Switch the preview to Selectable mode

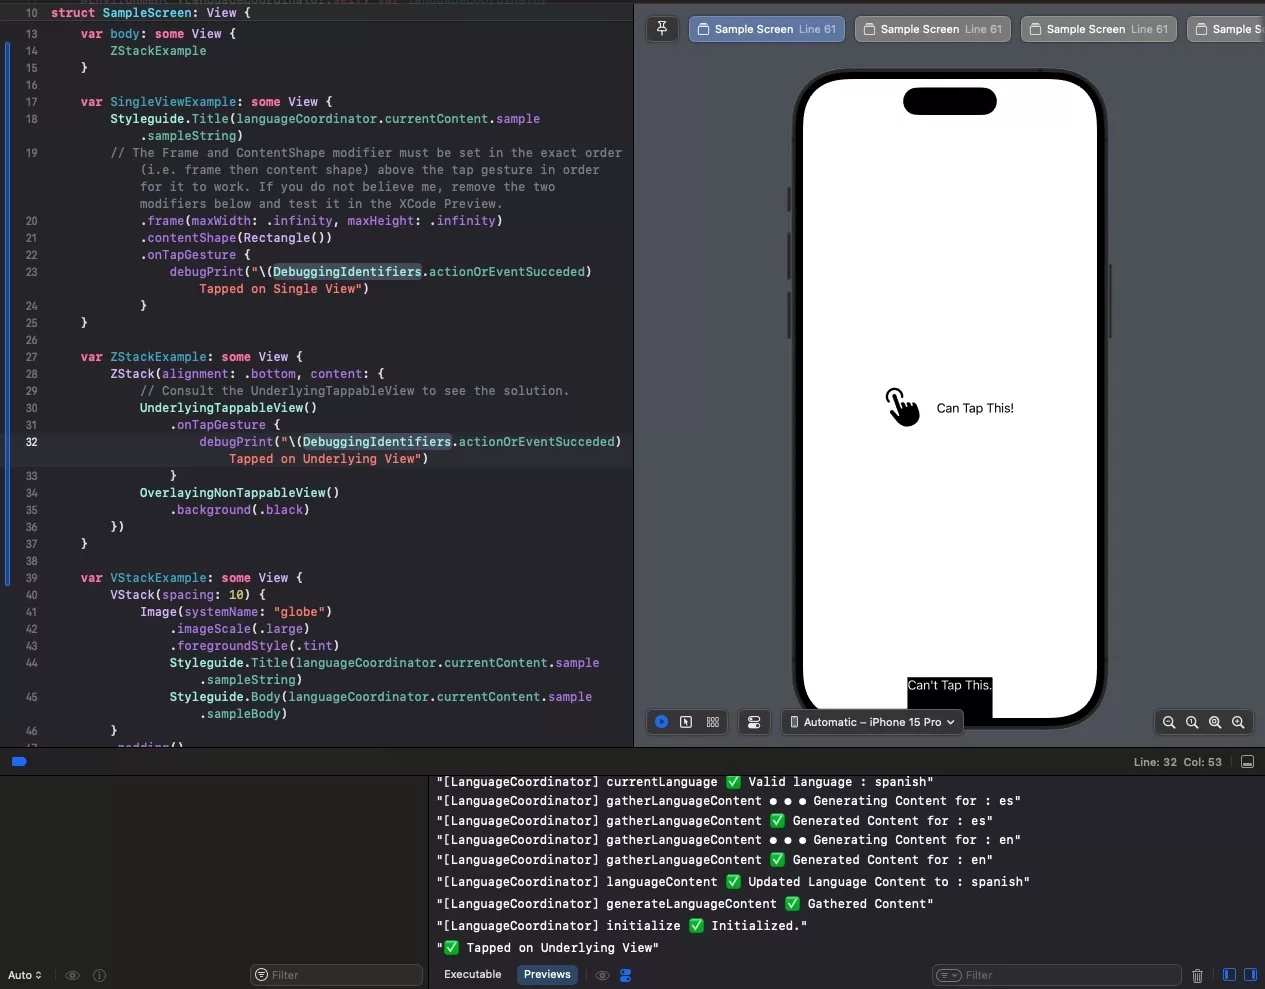pyautogui.click(x=686, y=722)
